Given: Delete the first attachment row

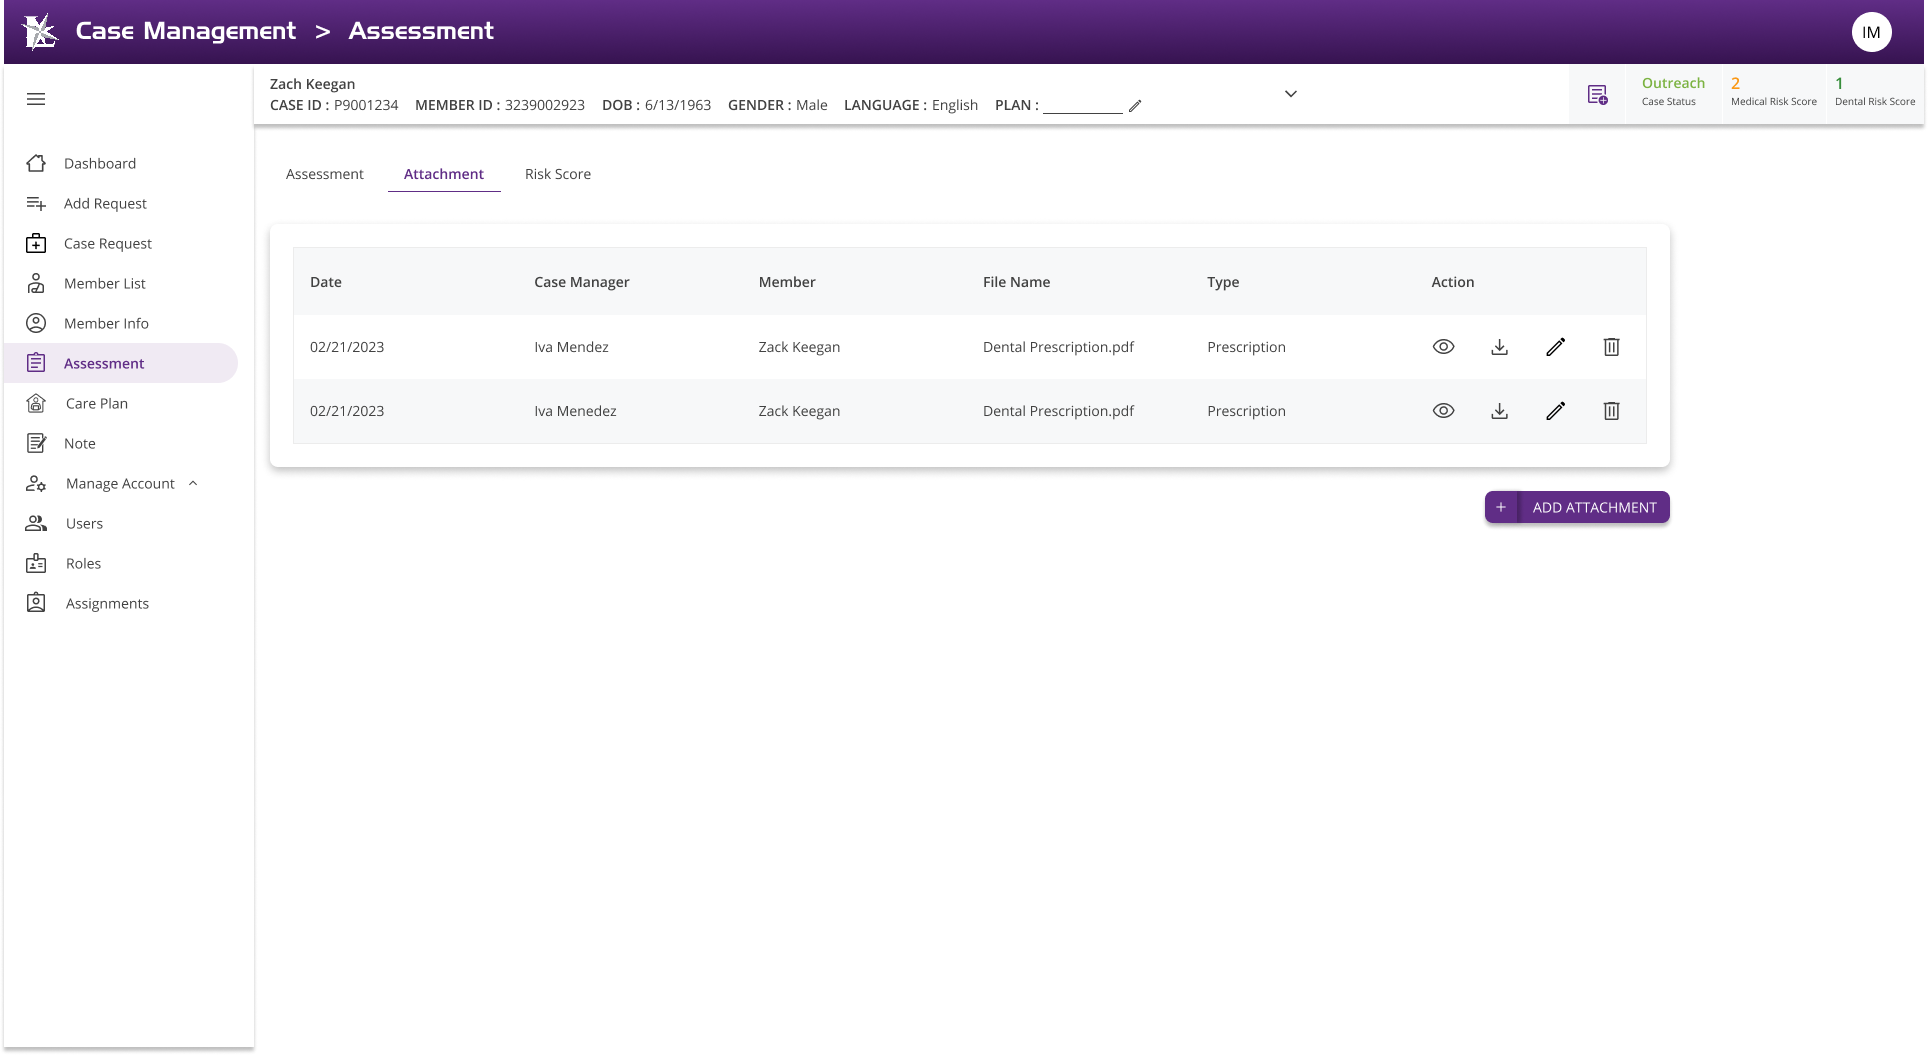Looking at the screenshot, I should pos(1611,347).
